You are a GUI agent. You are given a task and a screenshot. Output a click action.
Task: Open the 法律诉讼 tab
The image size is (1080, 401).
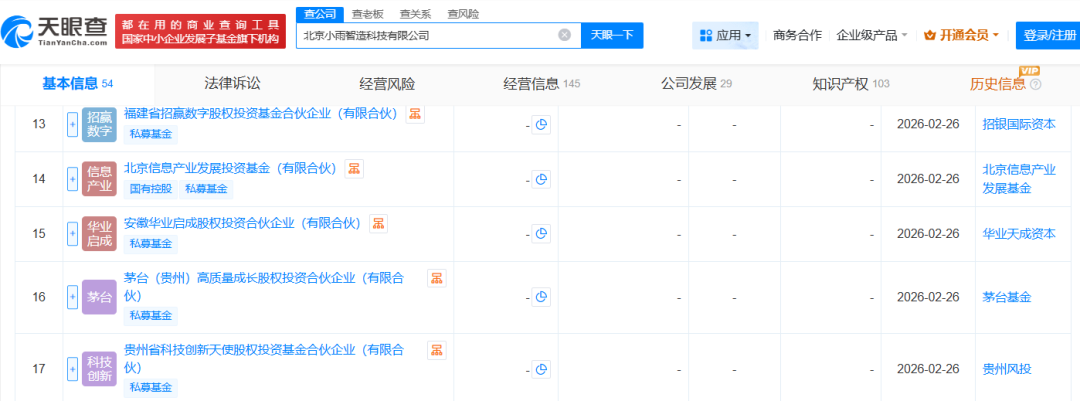coord(233,84)
